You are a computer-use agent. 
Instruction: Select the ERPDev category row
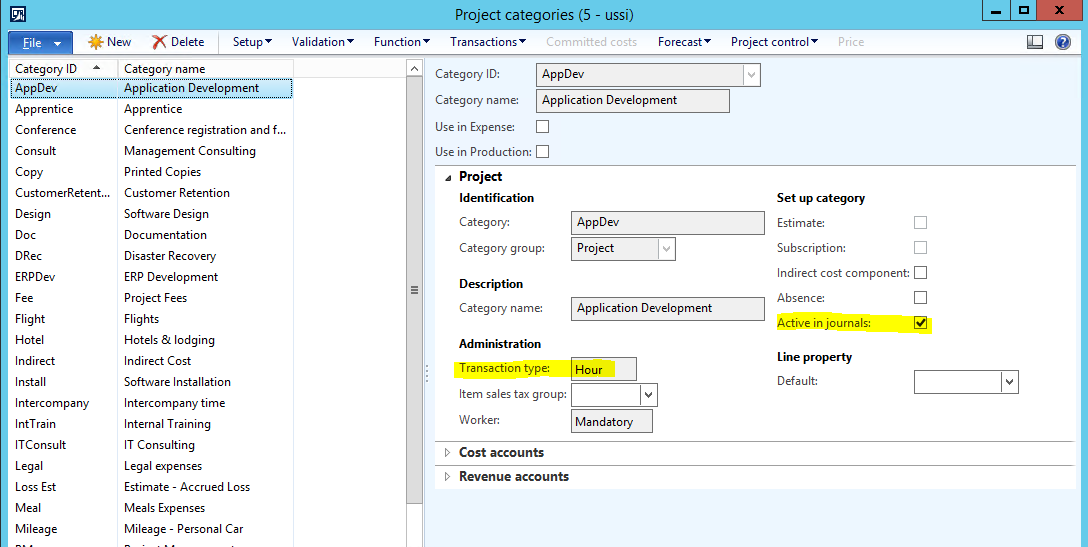[35, 277]
